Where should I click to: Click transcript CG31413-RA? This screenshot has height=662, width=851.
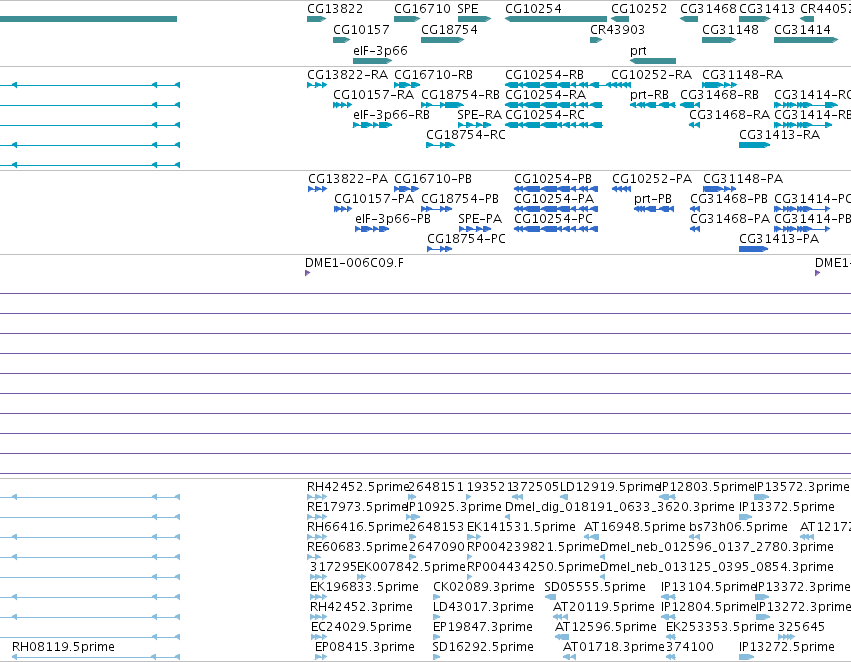pyautogui.click(x=754, y=145)
